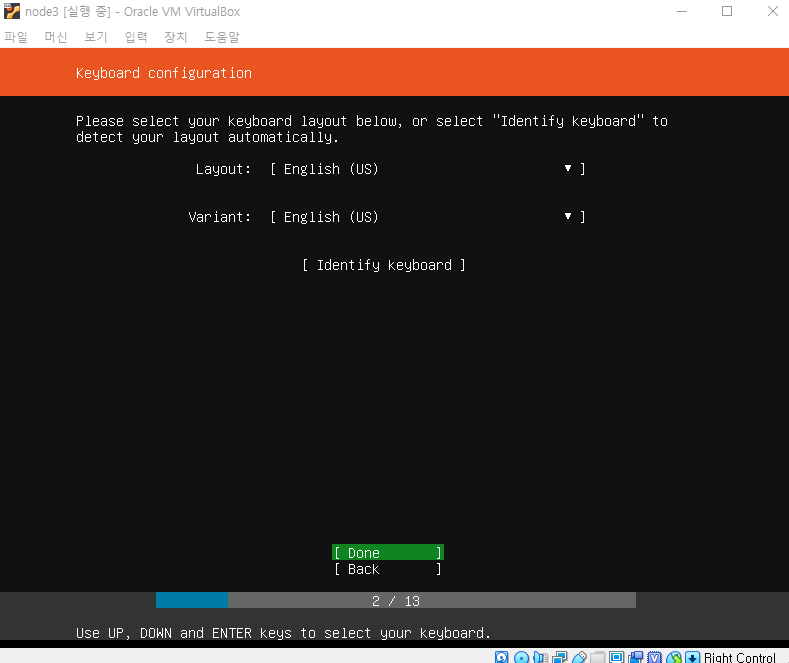Click the audio status icon

tap(540, 657)
